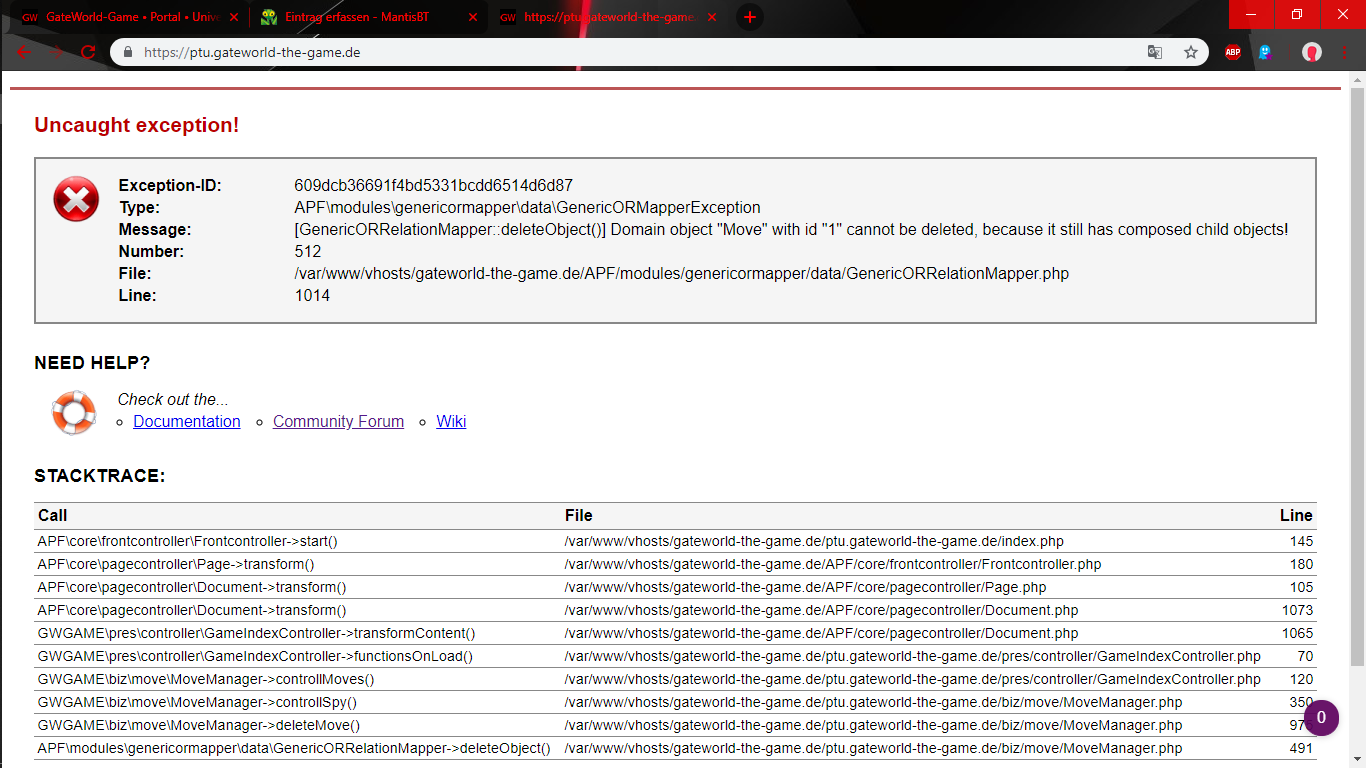Click the Exception-ID value 609dcb36691f4bd5331bcdd6514d6d87

point(433,185)
